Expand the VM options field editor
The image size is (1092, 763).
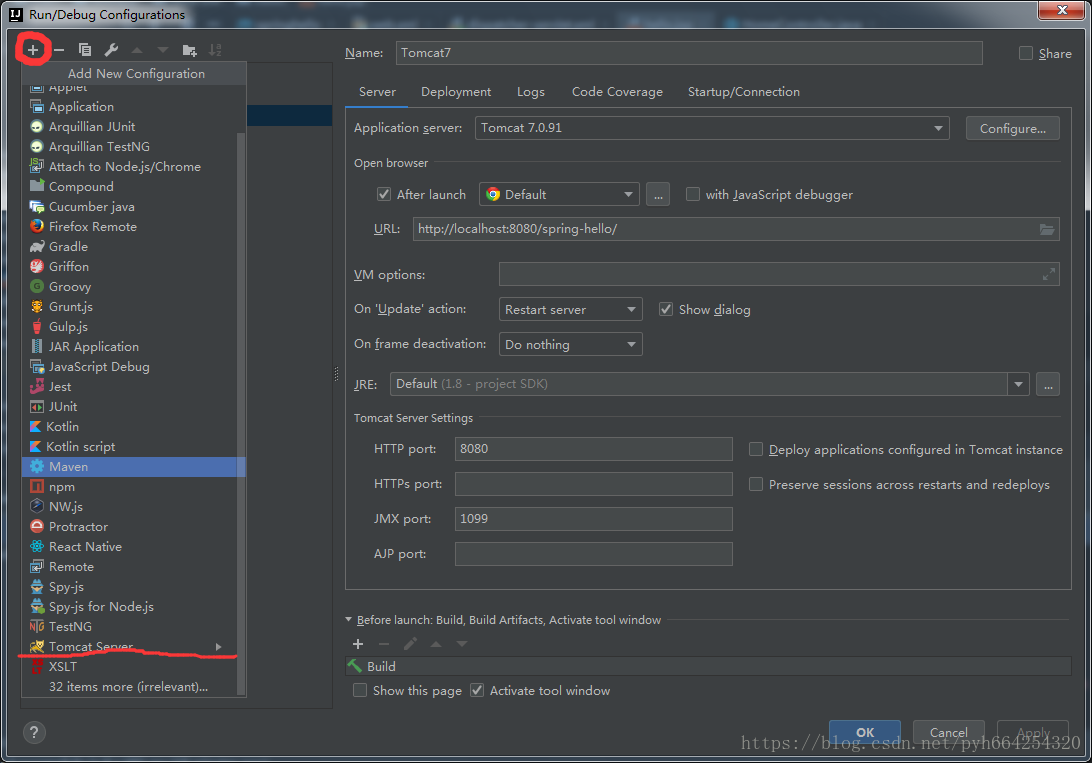point(1048,275)
